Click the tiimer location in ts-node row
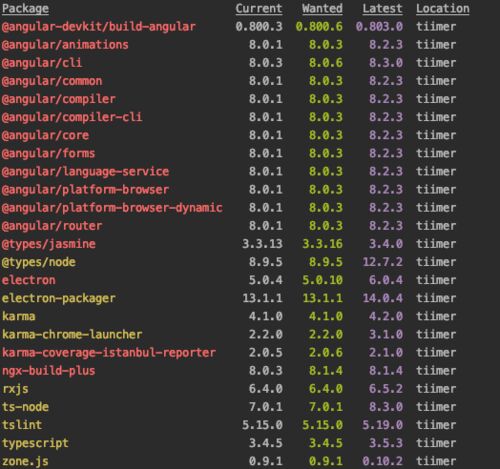Viewport: 500px width, 469px height. [x=436, y=407]
